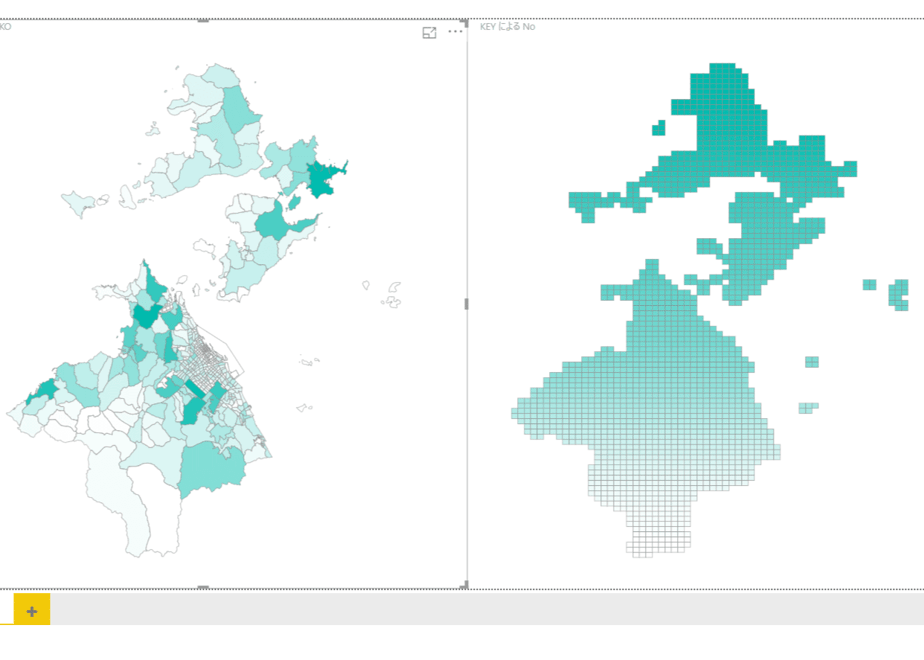
Task: Select the medium teal district on the middle island of the left map
Action: (x=272, y=223)
